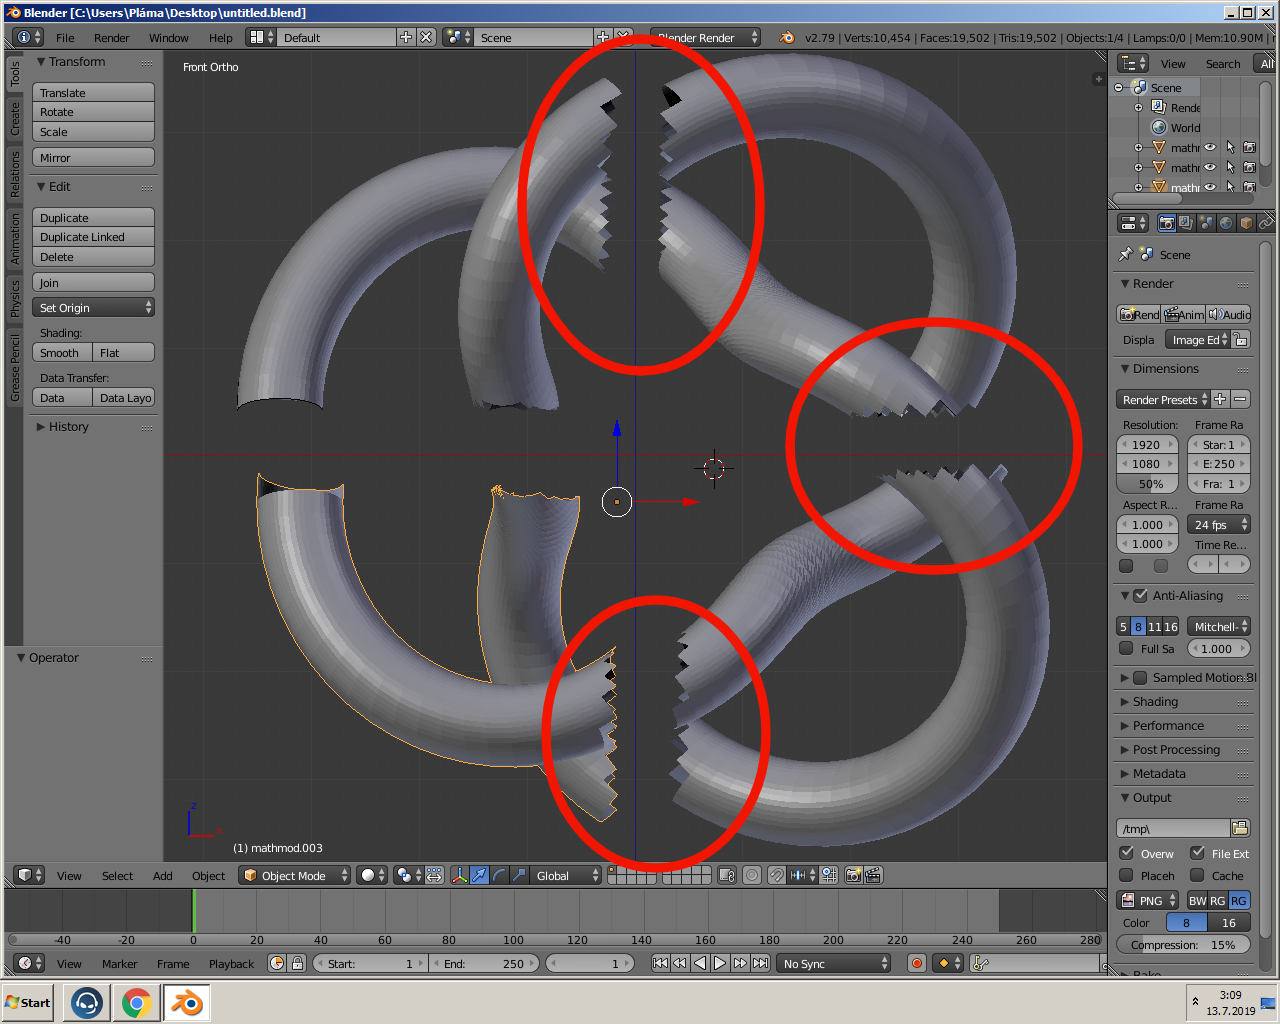Open the File menu
Image resolution: width=1280 pixels, height=1024 pixels.
click(x=65, y=38)
